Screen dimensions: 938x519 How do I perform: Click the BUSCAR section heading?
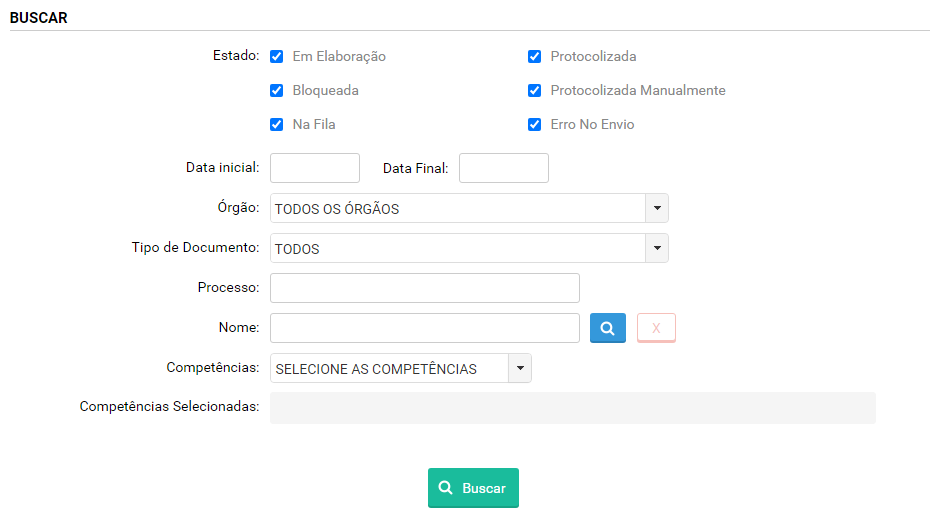(39, 18)
